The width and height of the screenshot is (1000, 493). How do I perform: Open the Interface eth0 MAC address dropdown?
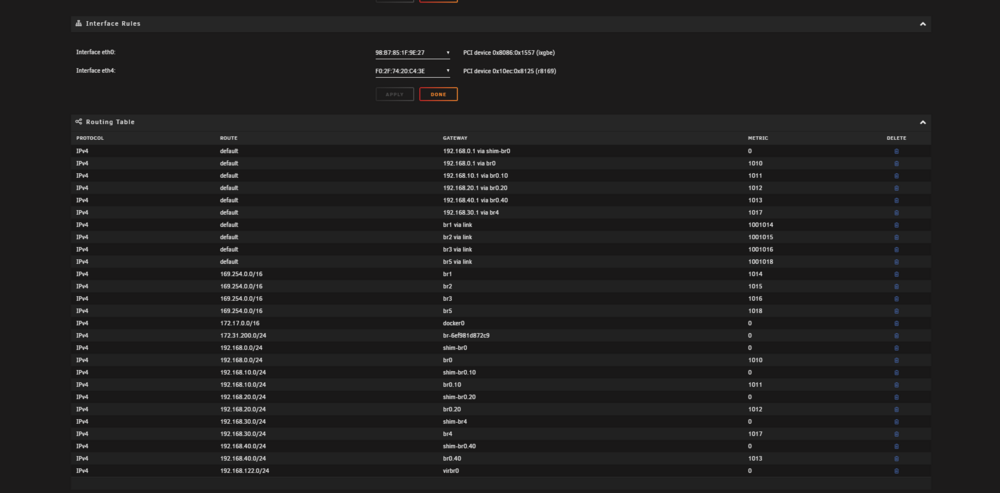coord(413,53)
